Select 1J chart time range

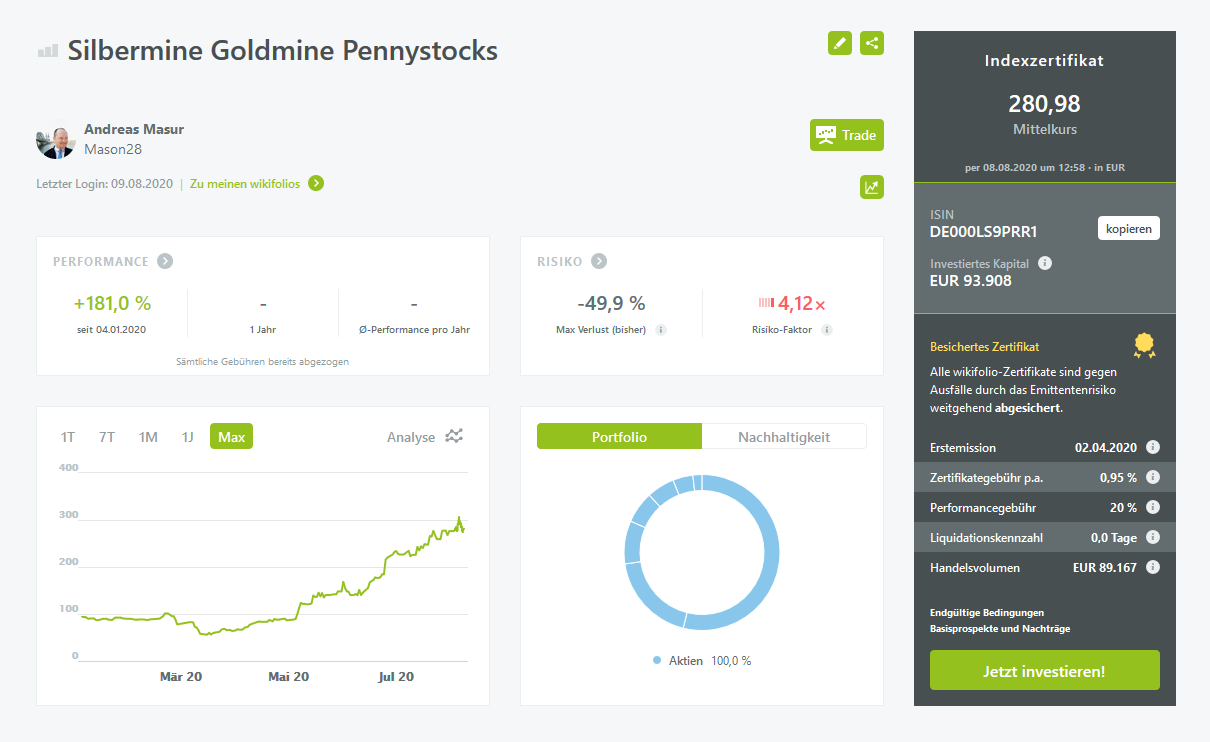point(187,437)
